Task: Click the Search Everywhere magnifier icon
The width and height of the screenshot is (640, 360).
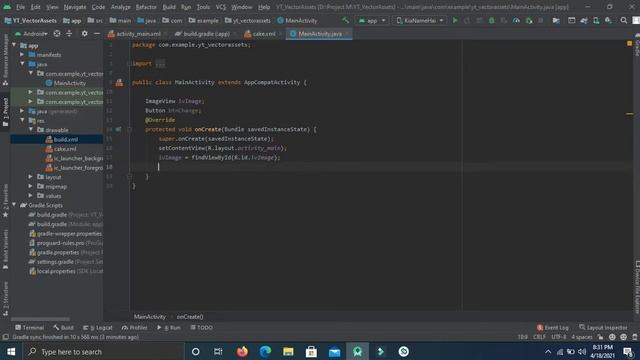Action: (624, 20)
